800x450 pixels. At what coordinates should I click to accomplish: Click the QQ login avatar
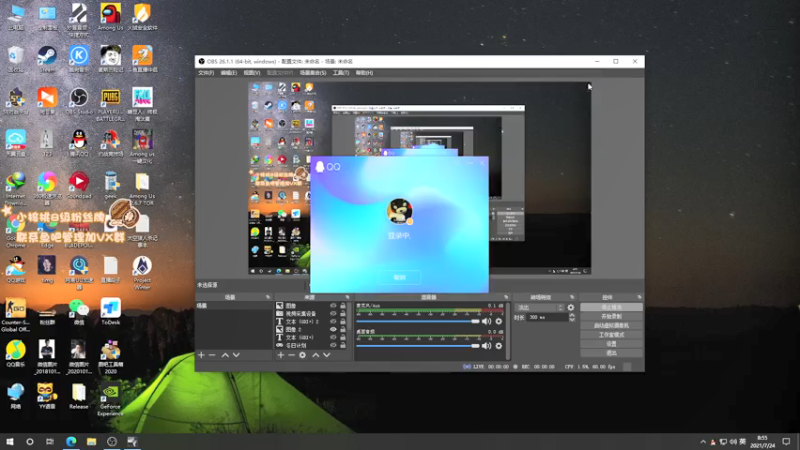tap(399, 211)
